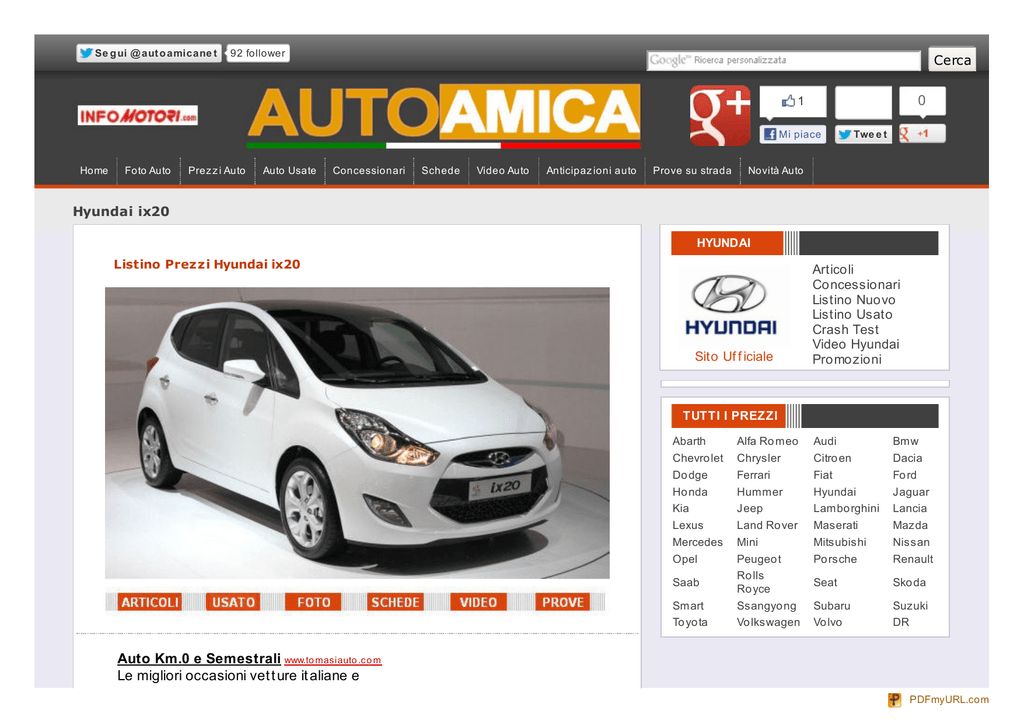Screen dimensions: 1024x724
Task: Select Hyundai in the price list
Action: 835,492
